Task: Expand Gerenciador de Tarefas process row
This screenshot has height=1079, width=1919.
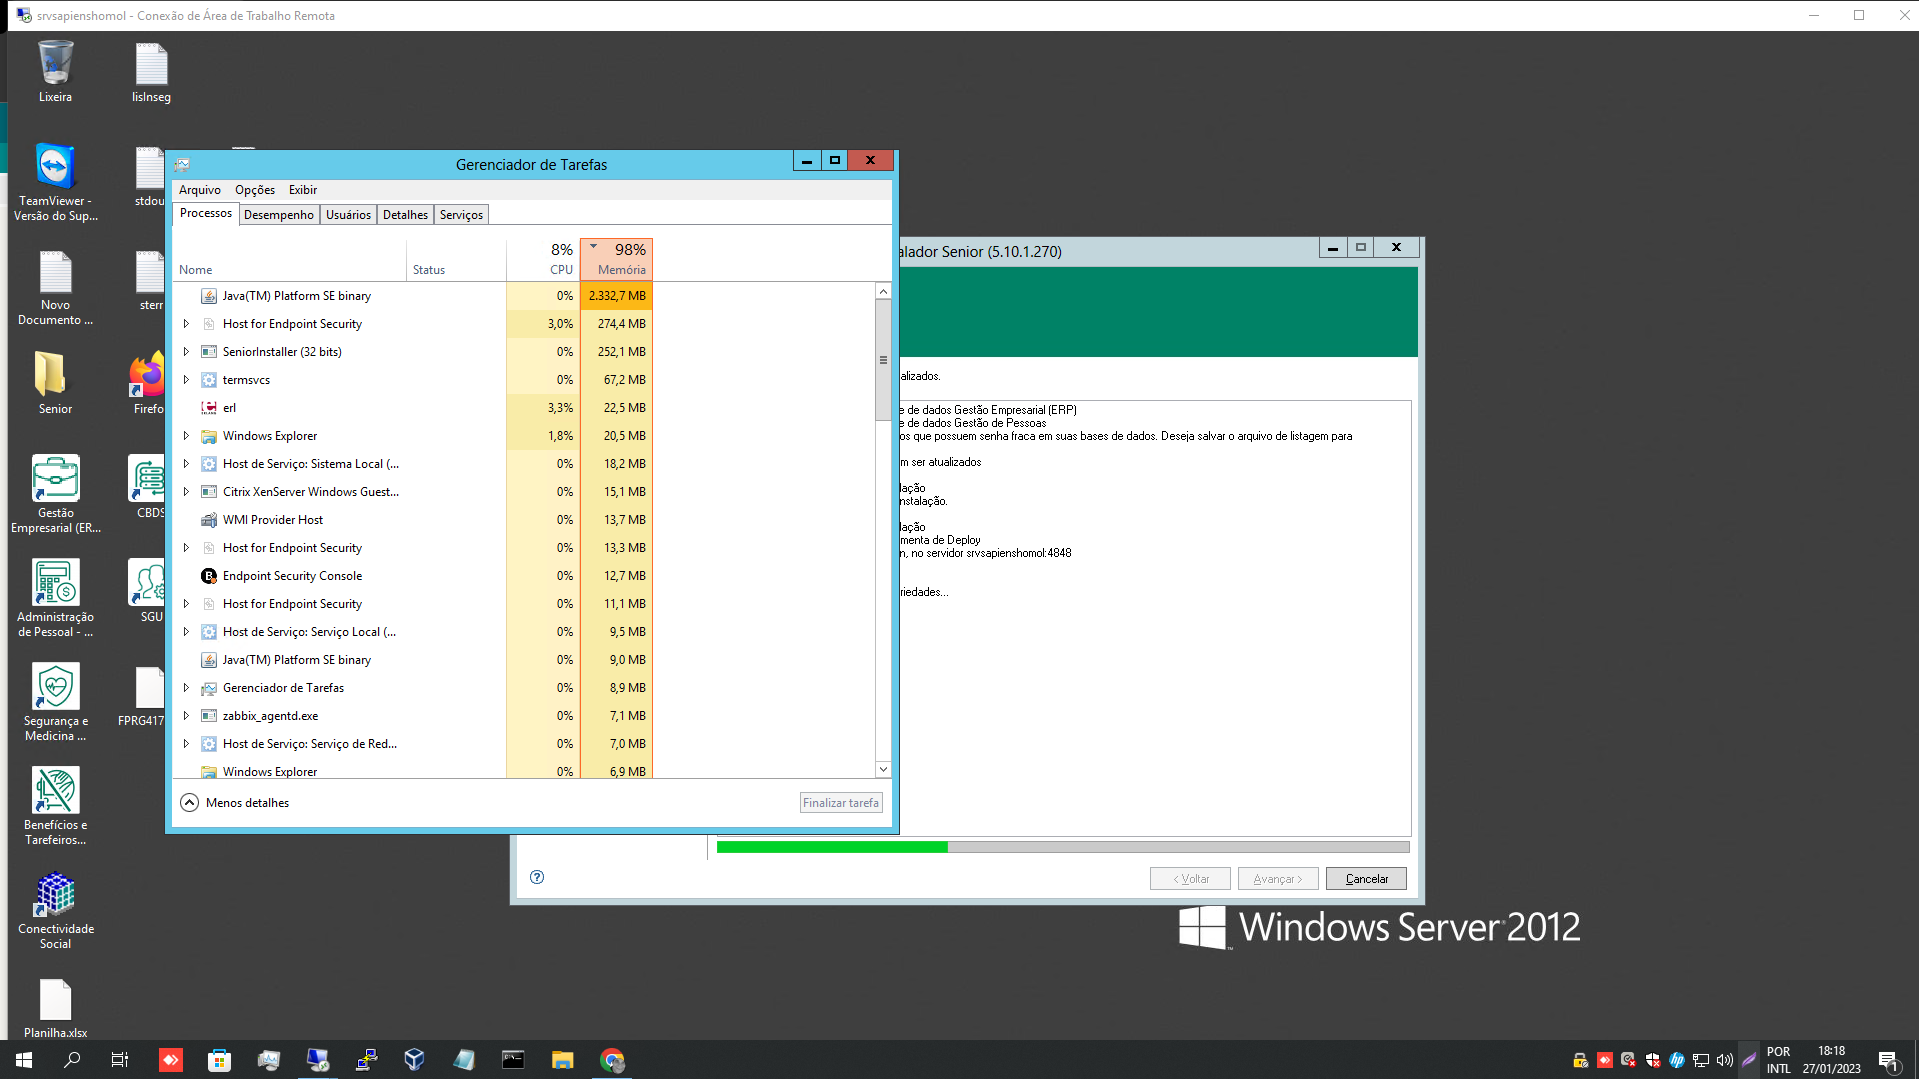Action: coord(186,688)
